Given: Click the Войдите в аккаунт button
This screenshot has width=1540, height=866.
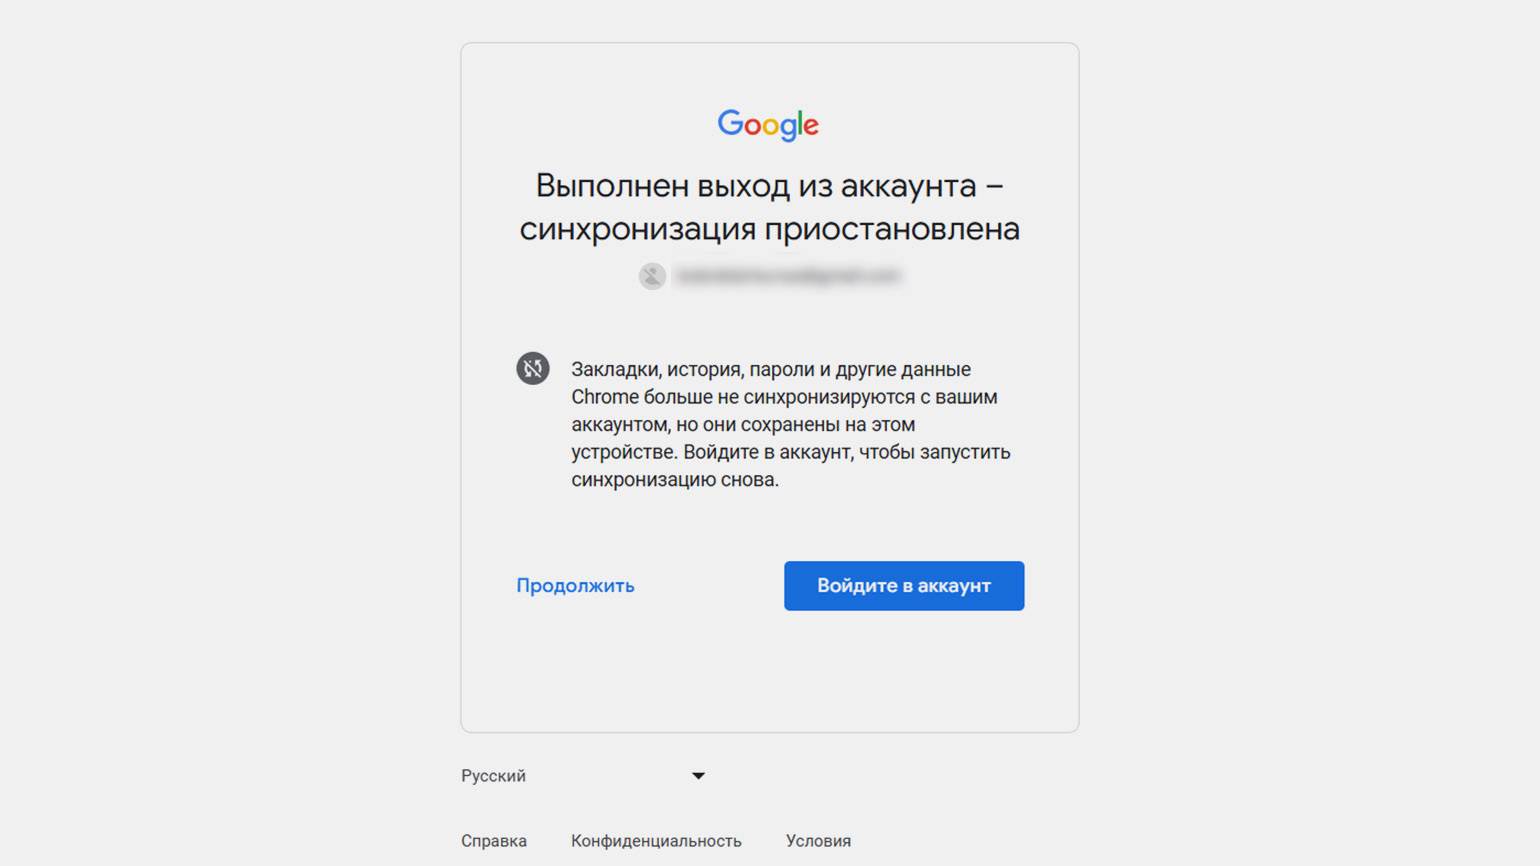Looking at the screenshot, I should coord(904,586).
